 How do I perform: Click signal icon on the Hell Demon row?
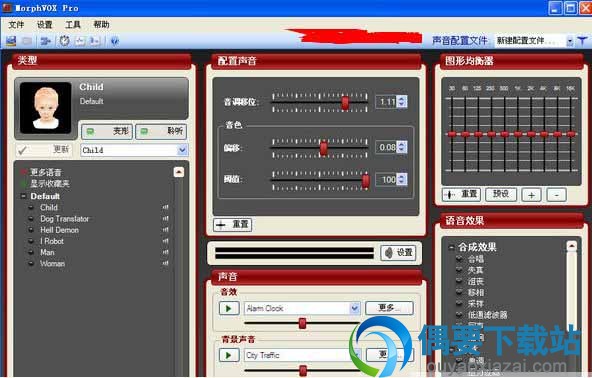(x=165, y=230)
